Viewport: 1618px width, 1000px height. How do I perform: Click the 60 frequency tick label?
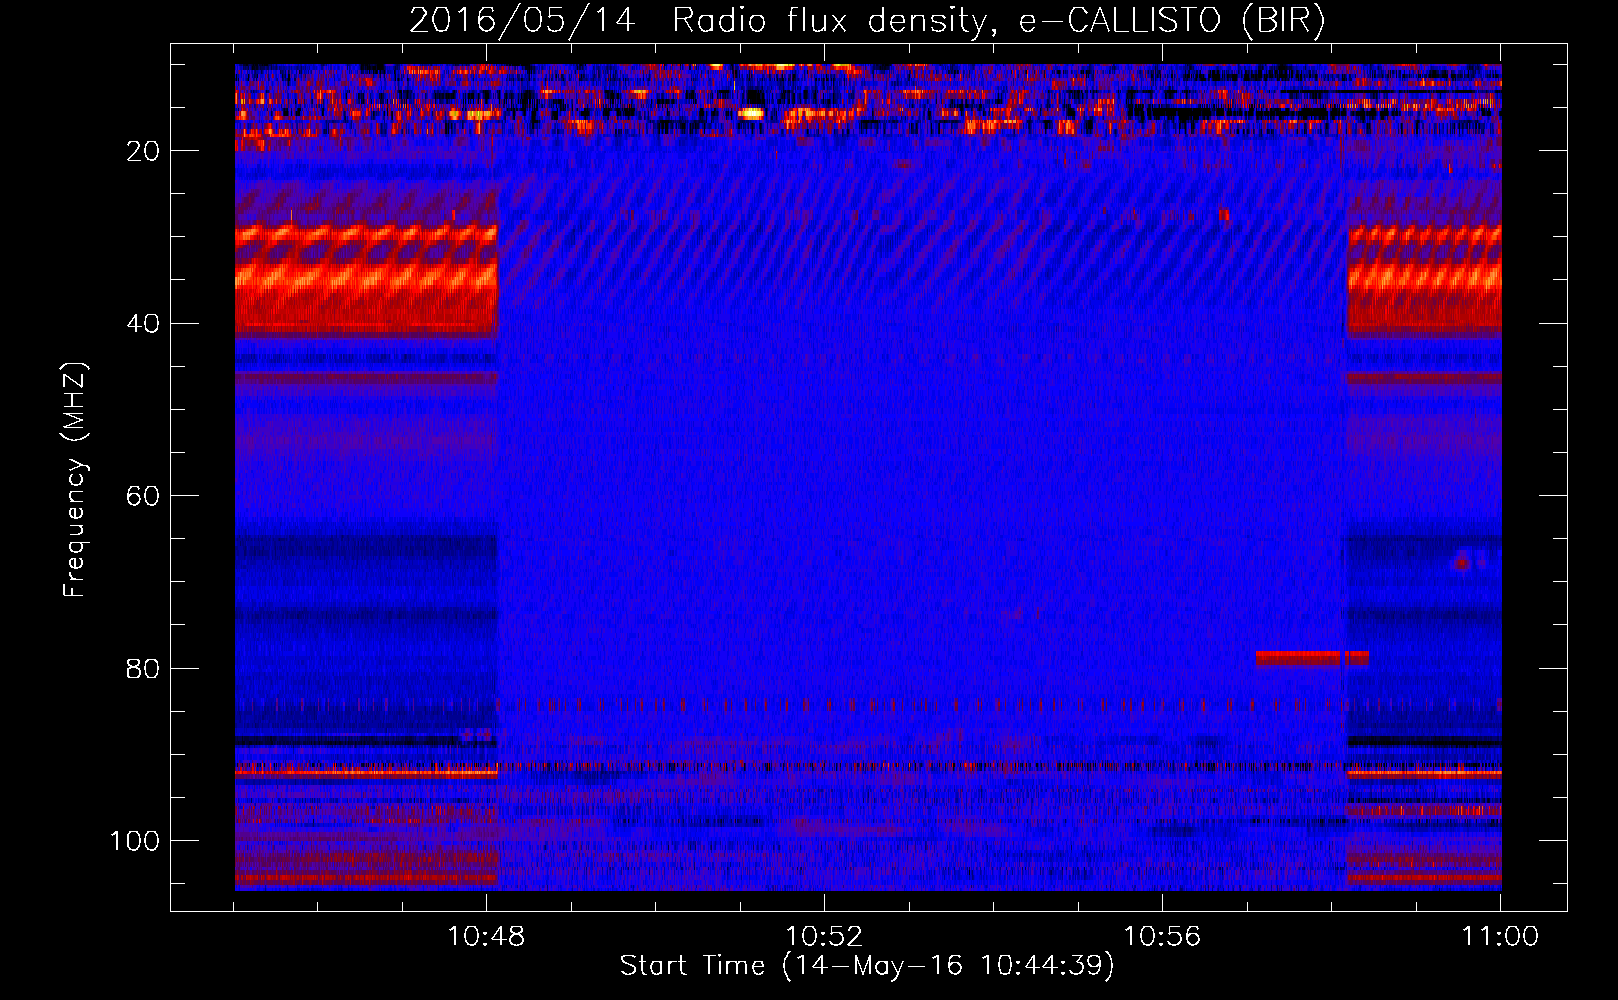coord(143,496)
